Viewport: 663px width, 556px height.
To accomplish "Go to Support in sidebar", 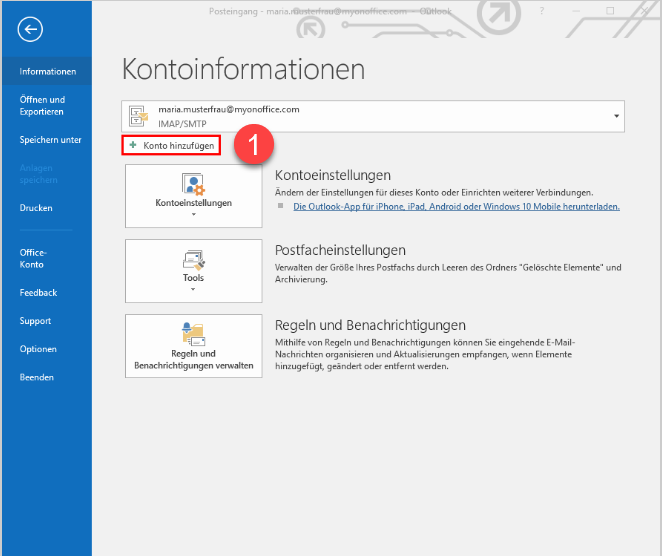I will click(35, 321).
